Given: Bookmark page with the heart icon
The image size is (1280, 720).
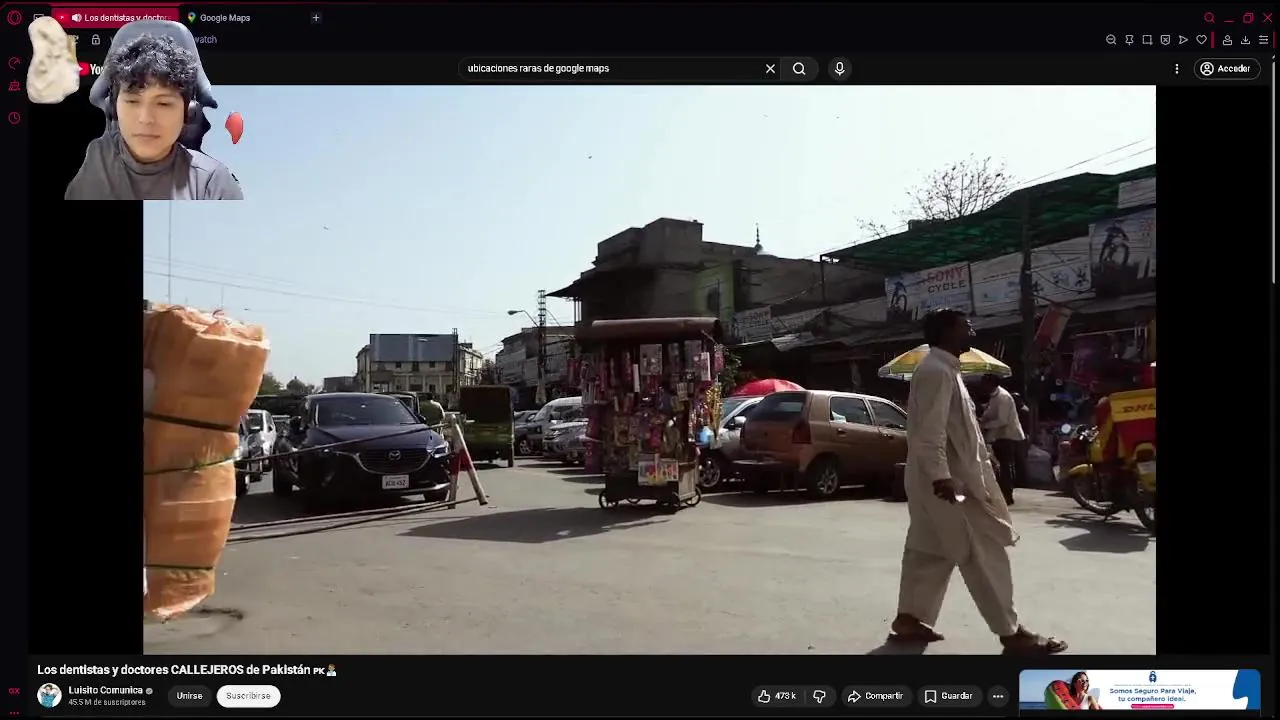Looking at the screenshot, I should click(x=1201, y=40).
